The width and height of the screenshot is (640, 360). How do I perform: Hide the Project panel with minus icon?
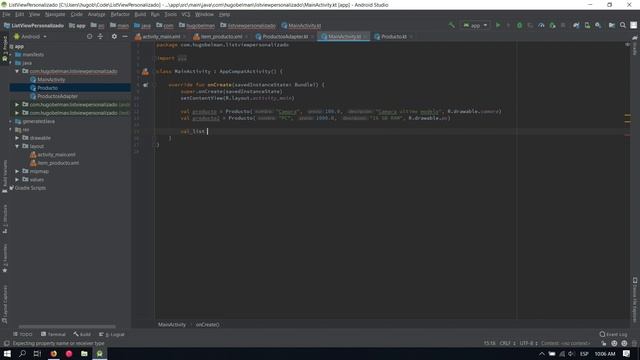pyautogui.click(x=125, y=36)
